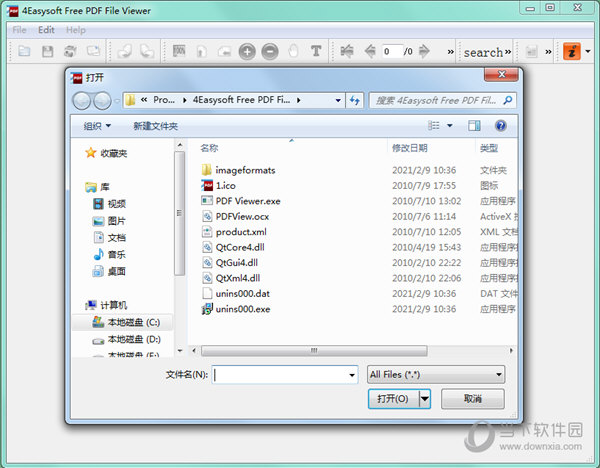Click the page number field

392,51
